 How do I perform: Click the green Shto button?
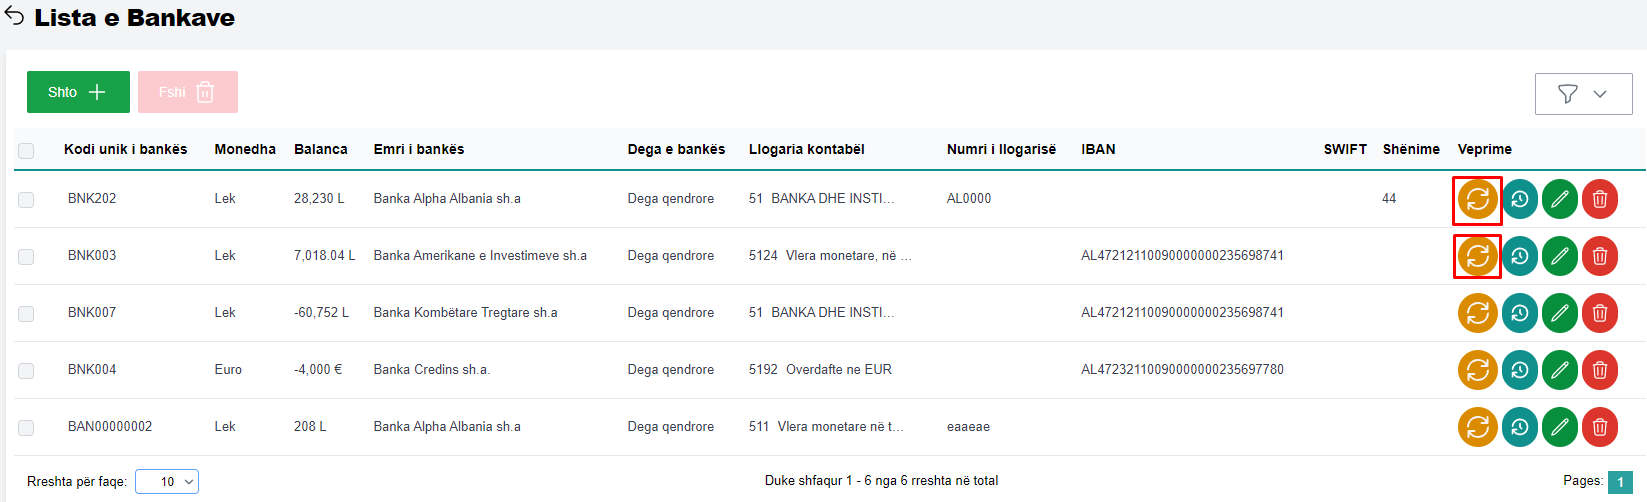coord(78,92)
